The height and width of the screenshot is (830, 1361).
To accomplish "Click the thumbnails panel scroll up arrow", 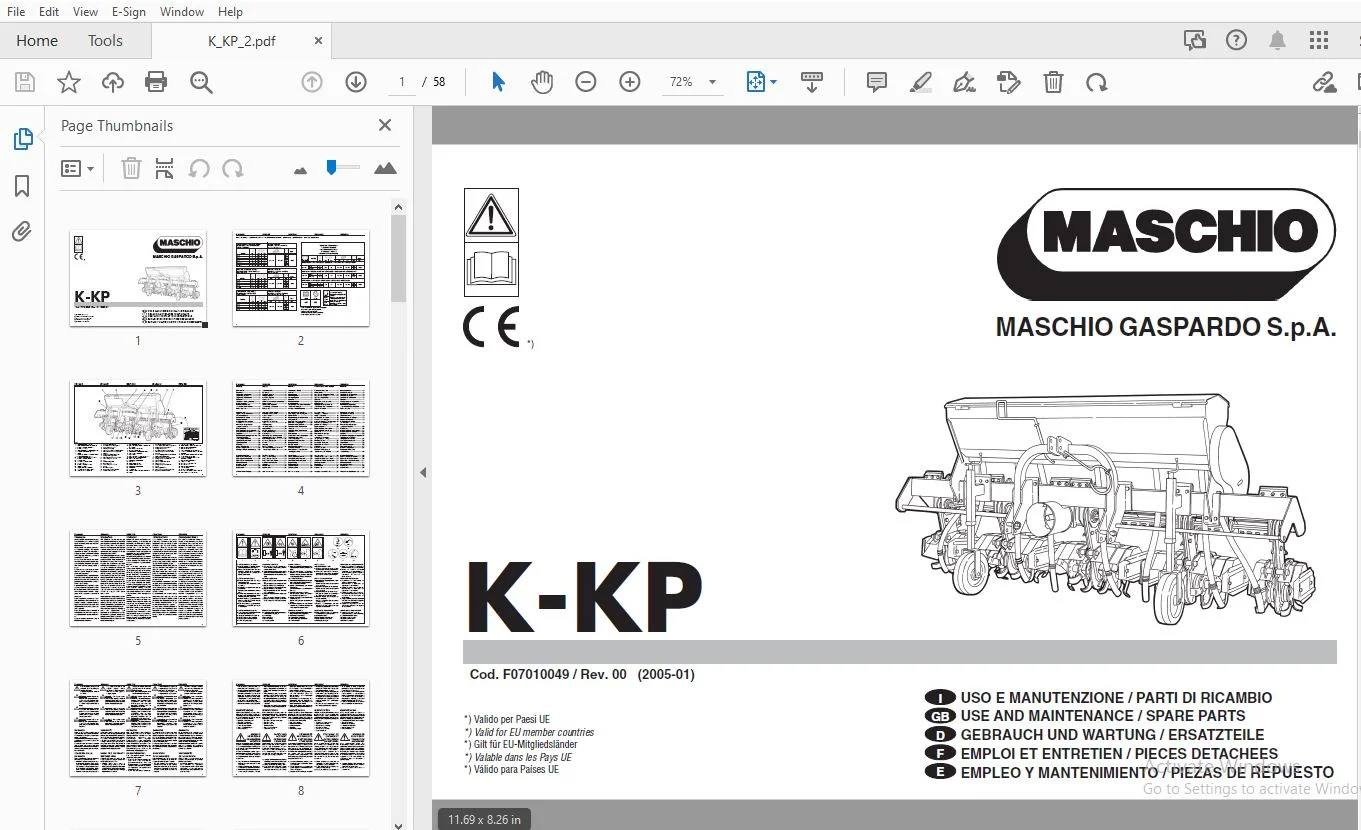I will click(398, 207).
